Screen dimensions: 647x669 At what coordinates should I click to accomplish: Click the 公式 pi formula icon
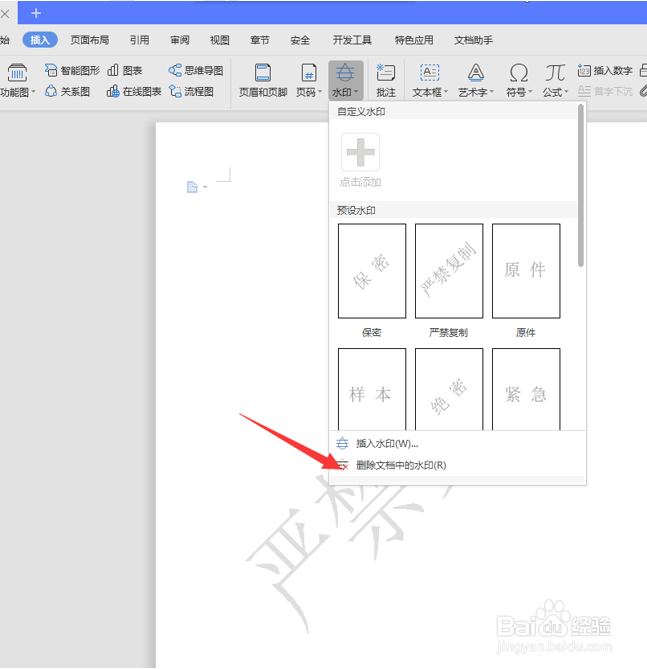555,73
